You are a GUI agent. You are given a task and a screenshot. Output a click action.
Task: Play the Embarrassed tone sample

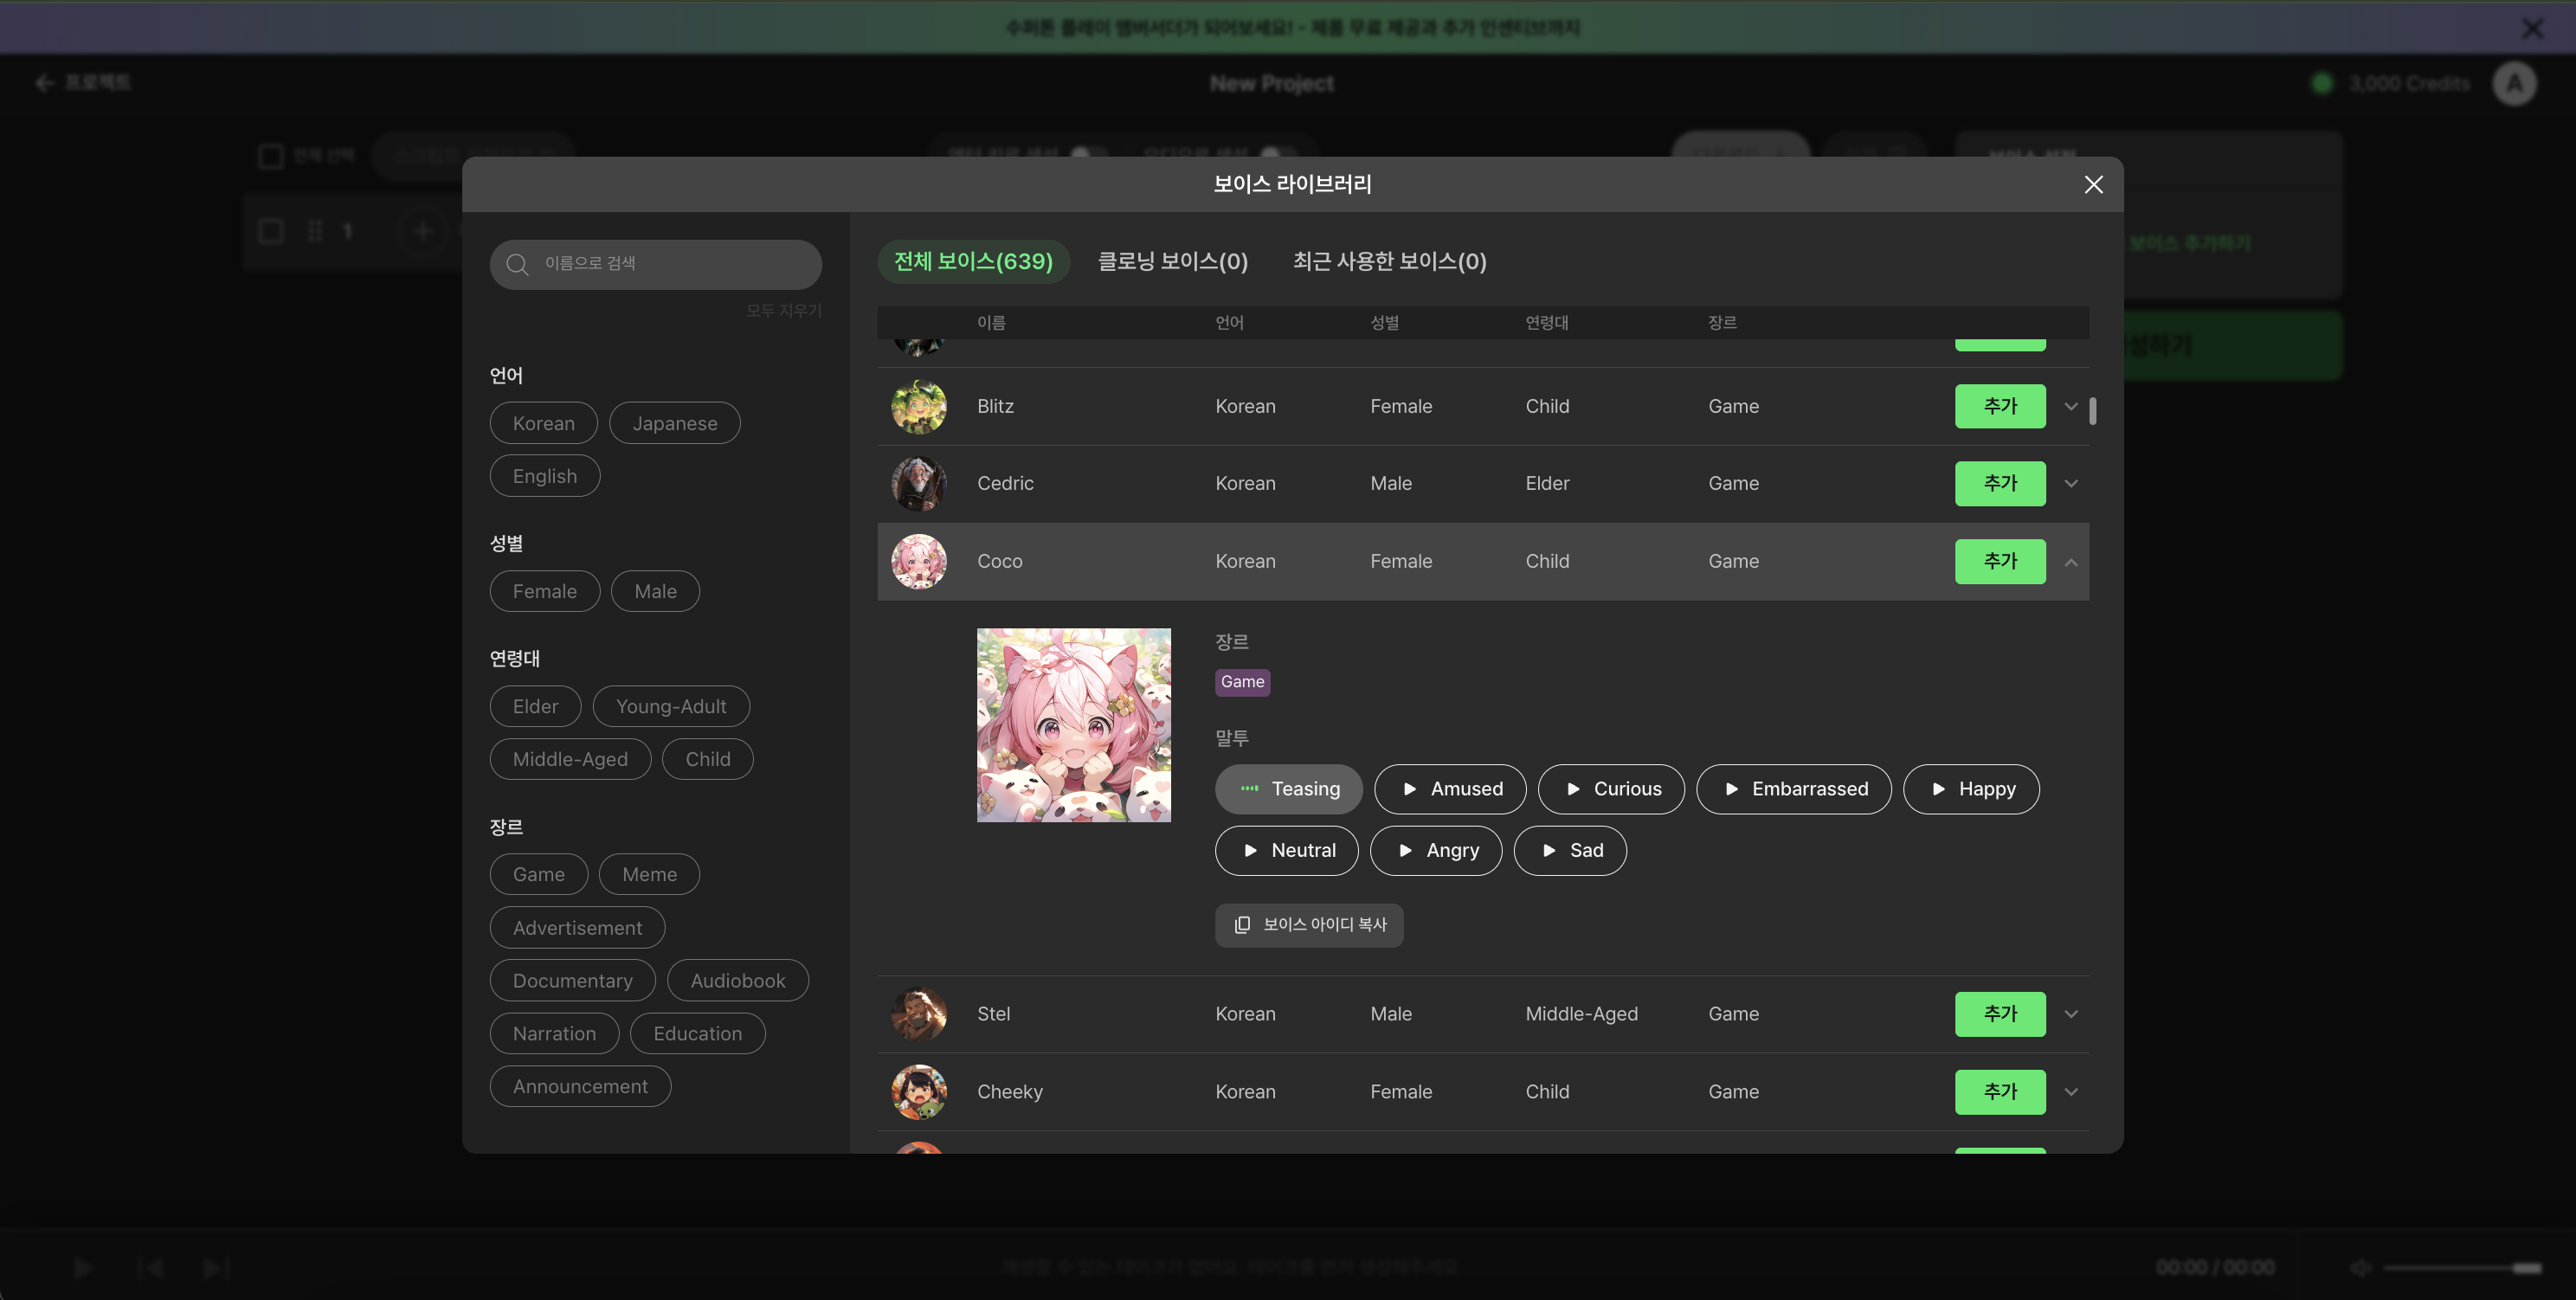click(x=1794, y=789)
